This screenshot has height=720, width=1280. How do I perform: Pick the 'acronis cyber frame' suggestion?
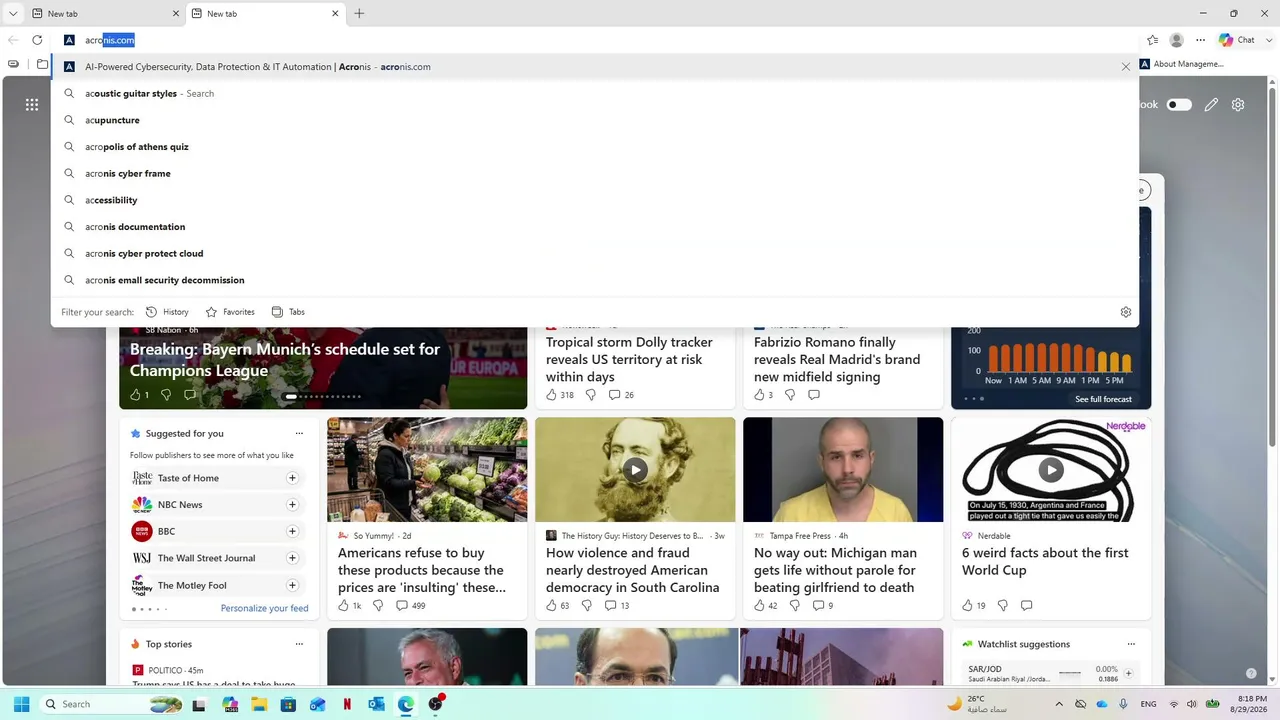click(594, 174)
